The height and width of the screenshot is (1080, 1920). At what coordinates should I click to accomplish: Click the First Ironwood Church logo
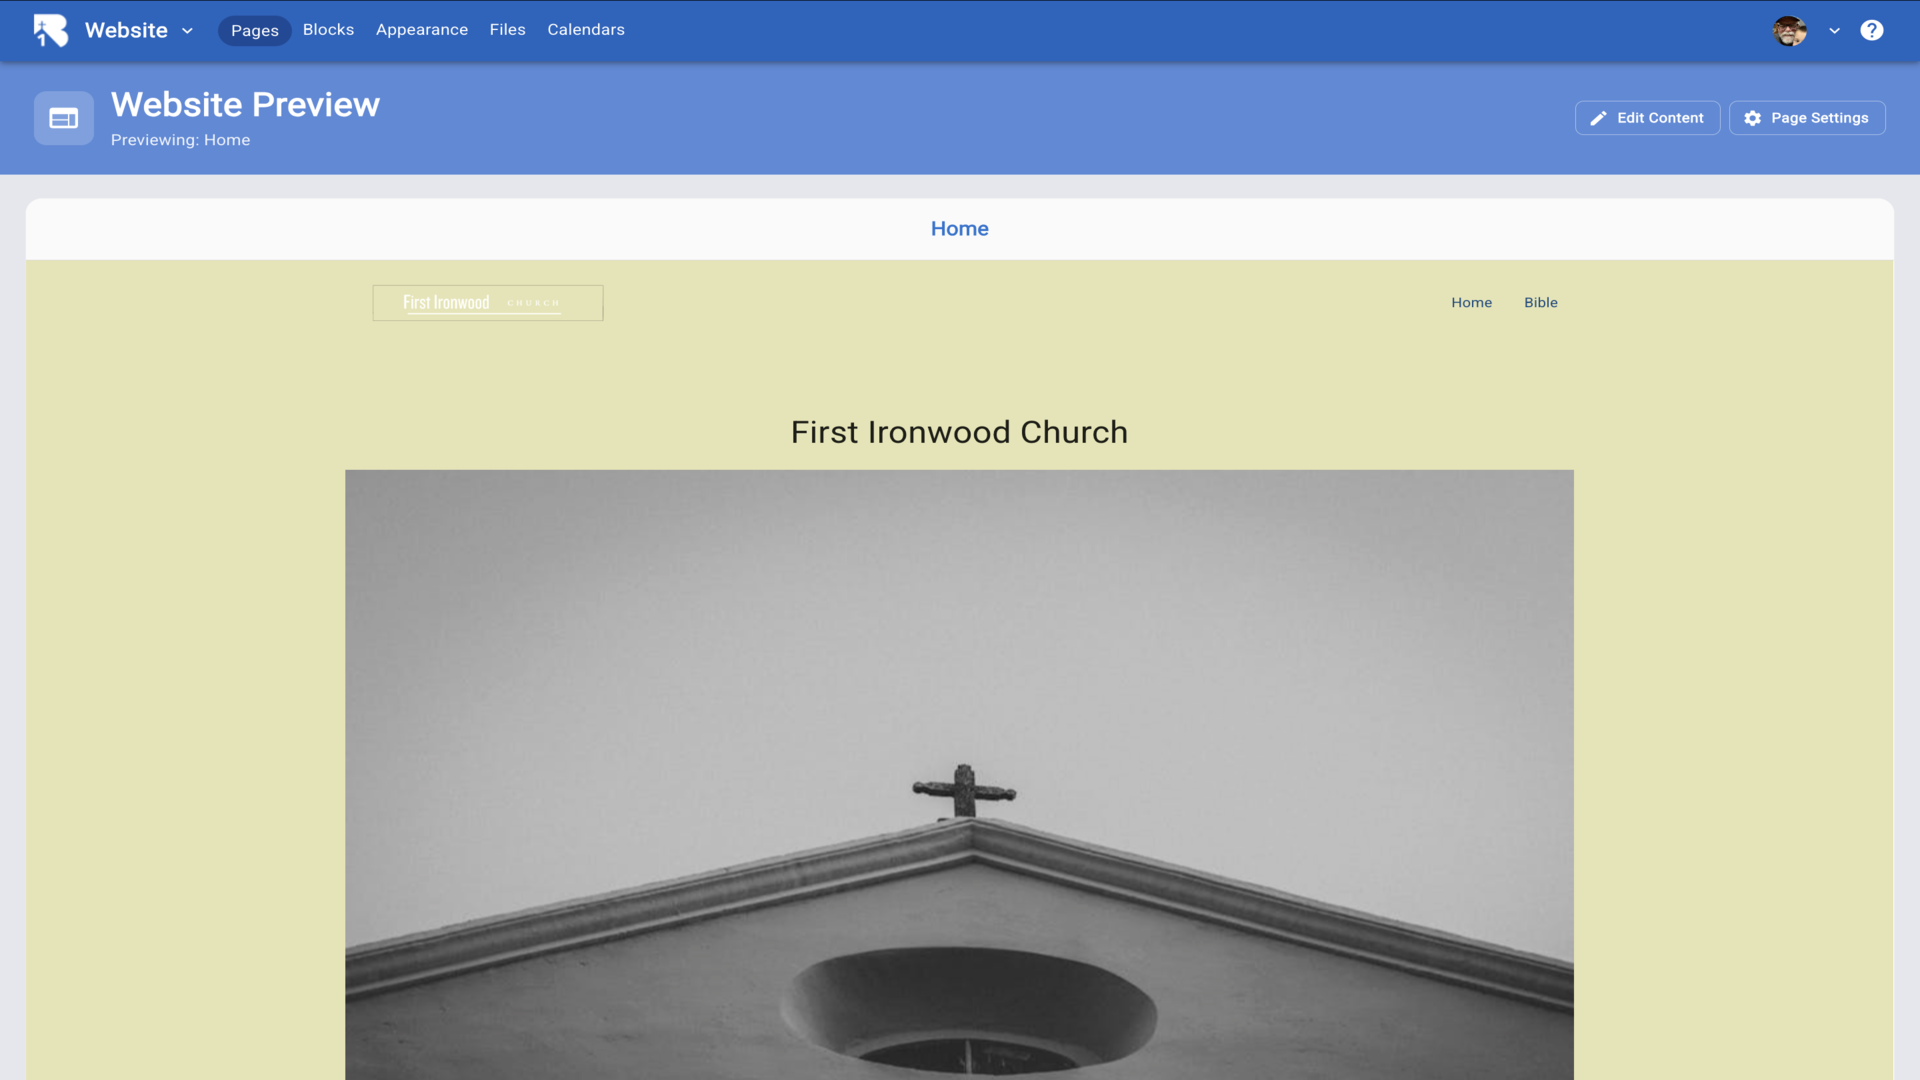tap(487, 302)
